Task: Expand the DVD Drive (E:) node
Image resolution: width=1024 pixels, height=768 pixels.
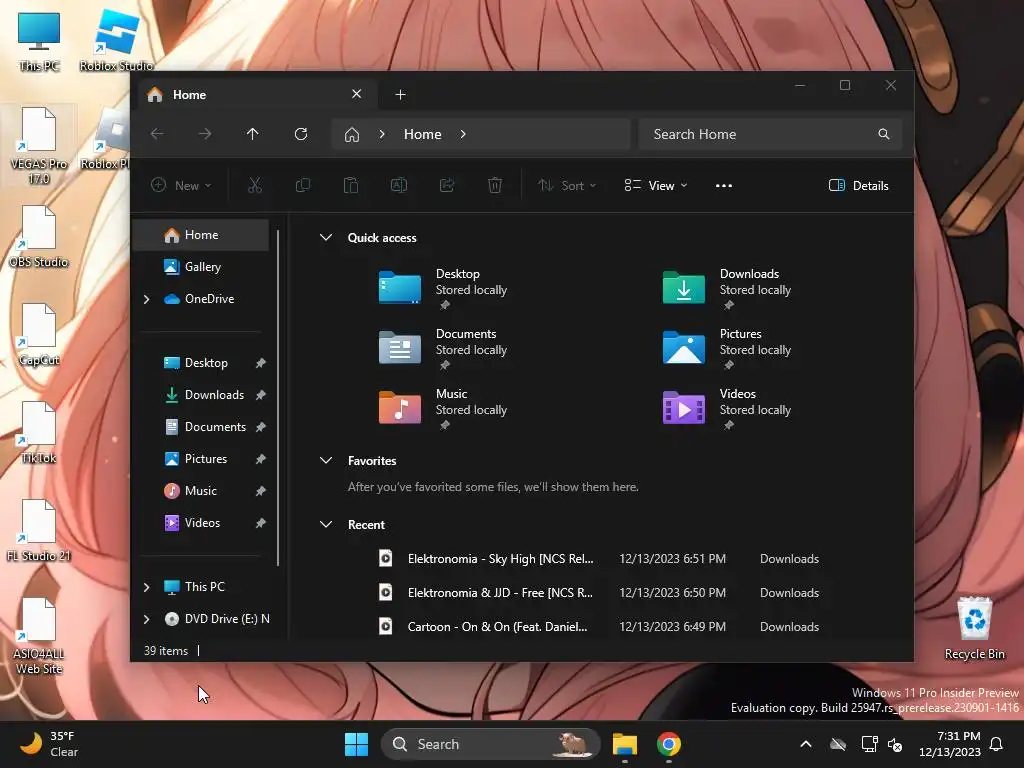Action: [x=146, y=619]
